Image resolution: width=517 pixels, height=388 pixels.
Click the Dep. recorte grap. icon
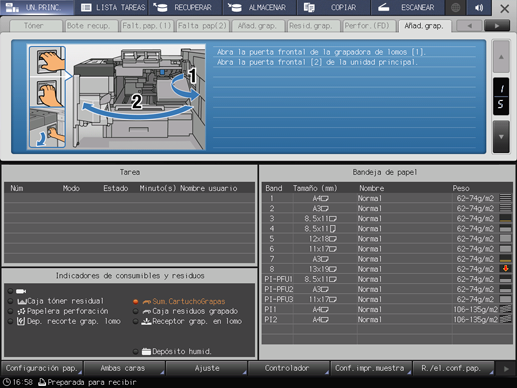pos(21,321)
